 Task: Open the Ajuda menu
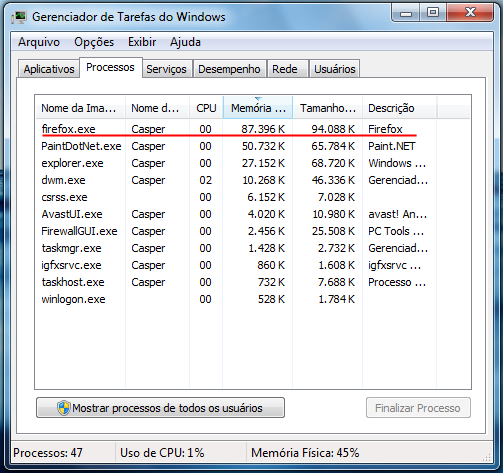pyautogui.click(x=185, y=42)
